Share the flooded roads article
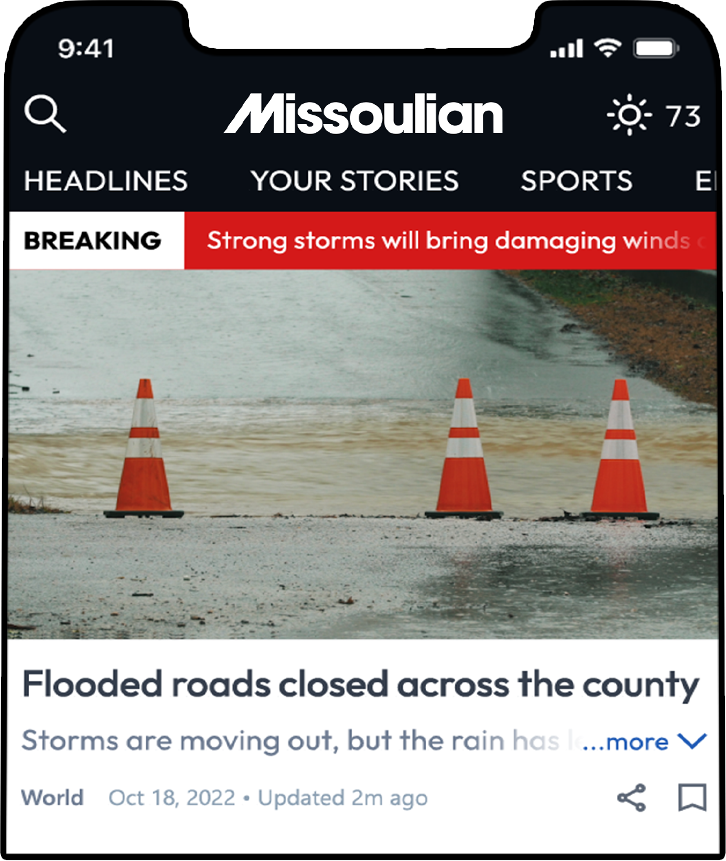The width and height of the screenshot is (726, 861). [632, 798]
